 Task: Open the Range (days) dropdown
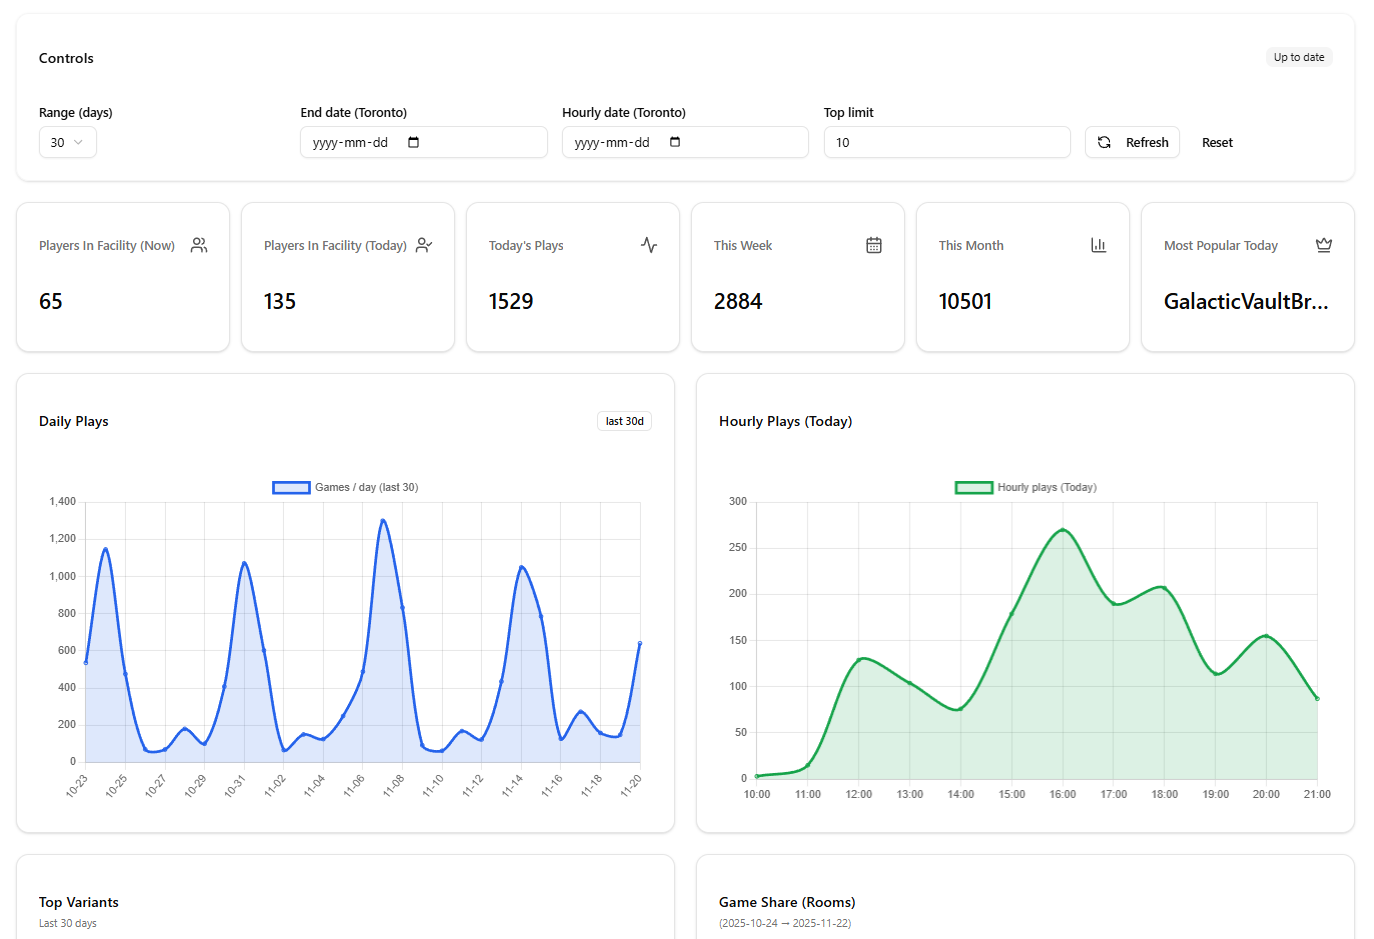[67, 142]
